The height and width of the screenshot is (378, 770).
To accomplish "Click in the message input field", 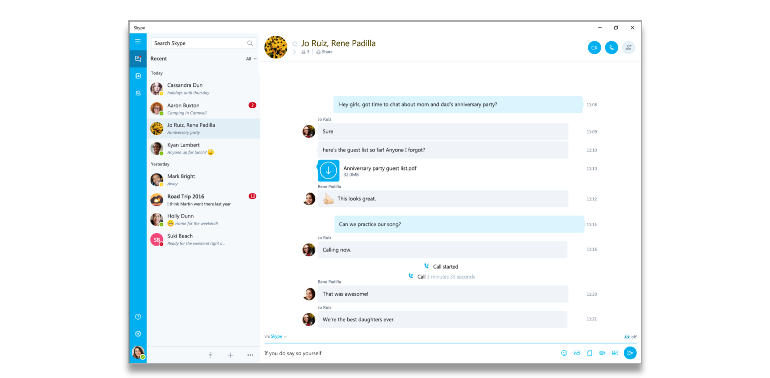I will pyautogui.click(x=410, y=353).
